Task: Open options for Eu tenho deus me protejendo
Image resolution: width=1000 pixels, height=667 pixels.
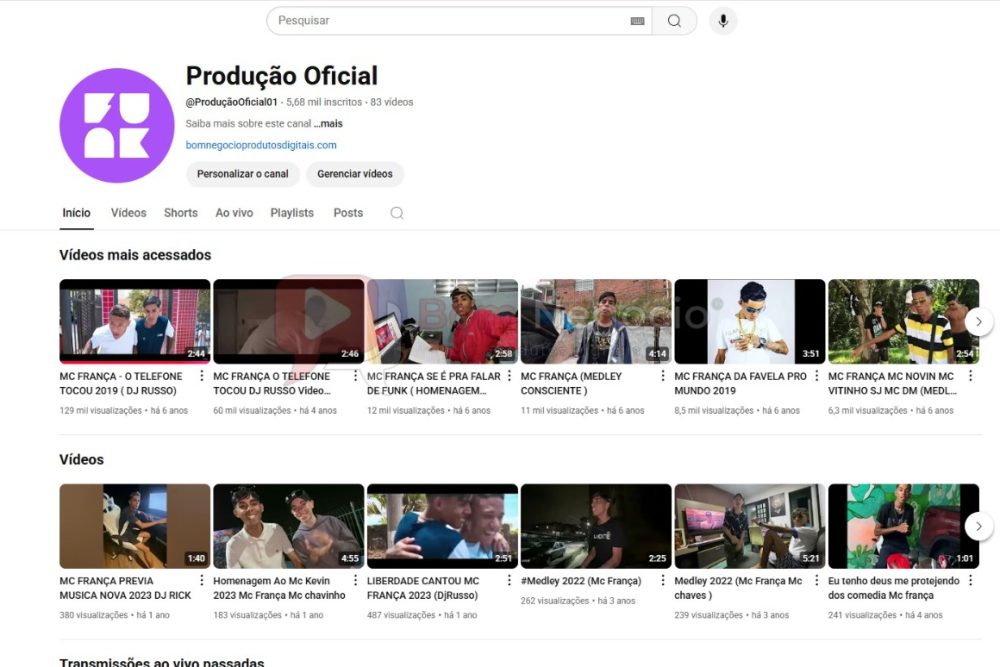Action: [x=970, y=580]
